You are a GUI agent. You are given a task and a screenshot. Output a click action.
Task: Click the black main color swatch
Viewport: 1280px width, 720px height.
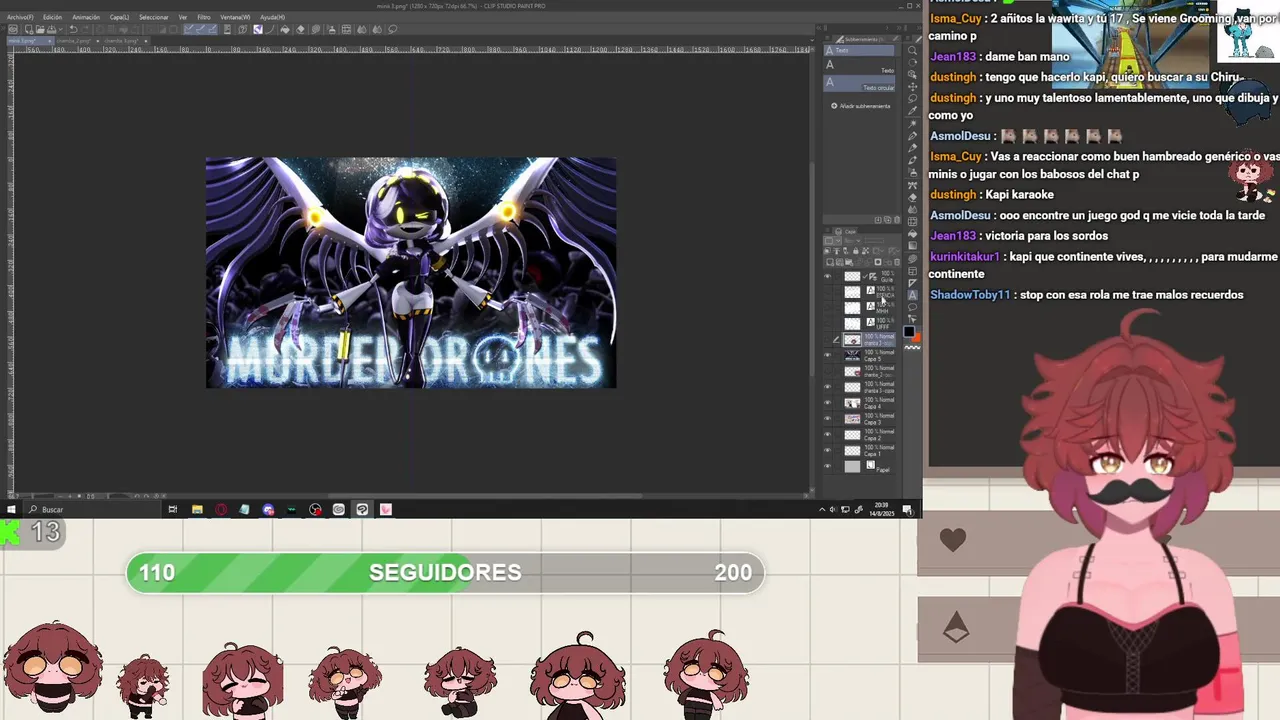click(x=908, y=331)
